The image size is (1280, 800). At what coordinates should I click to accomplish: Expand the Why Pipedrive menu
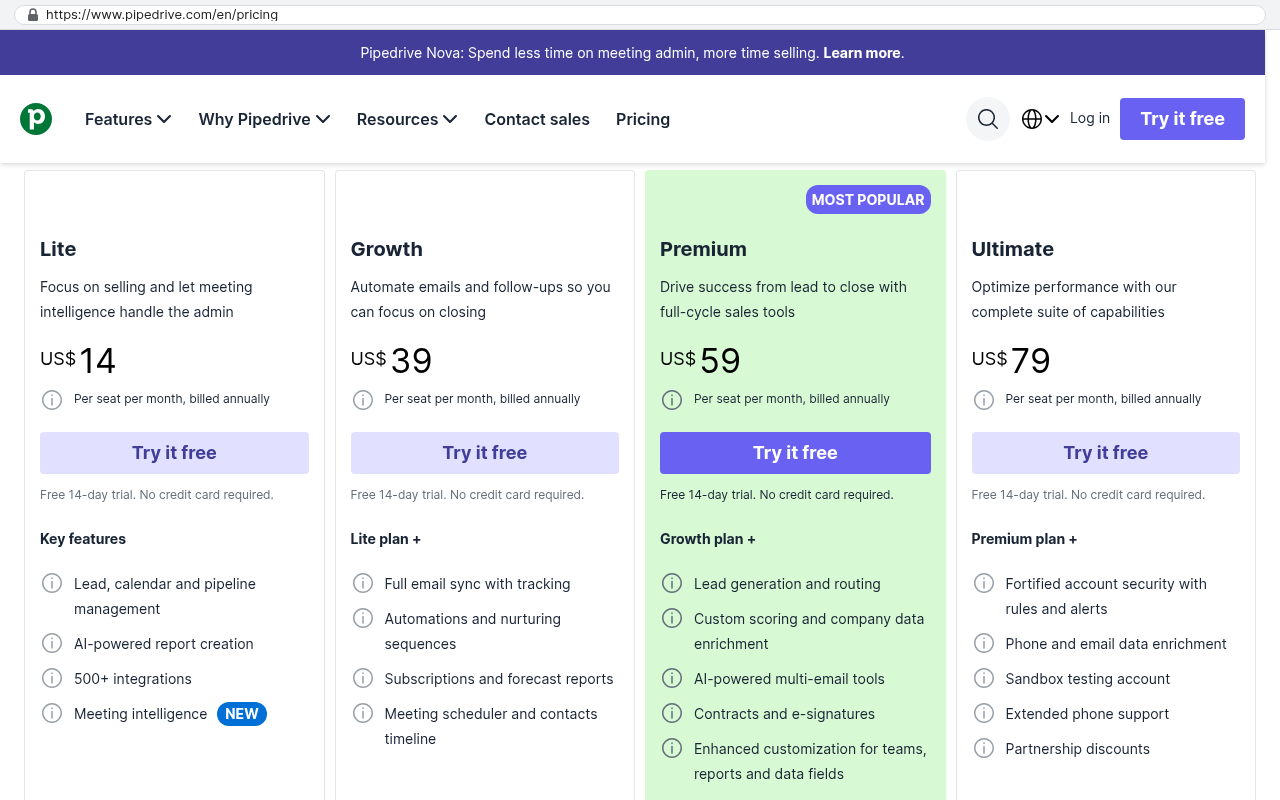(264, 119)
